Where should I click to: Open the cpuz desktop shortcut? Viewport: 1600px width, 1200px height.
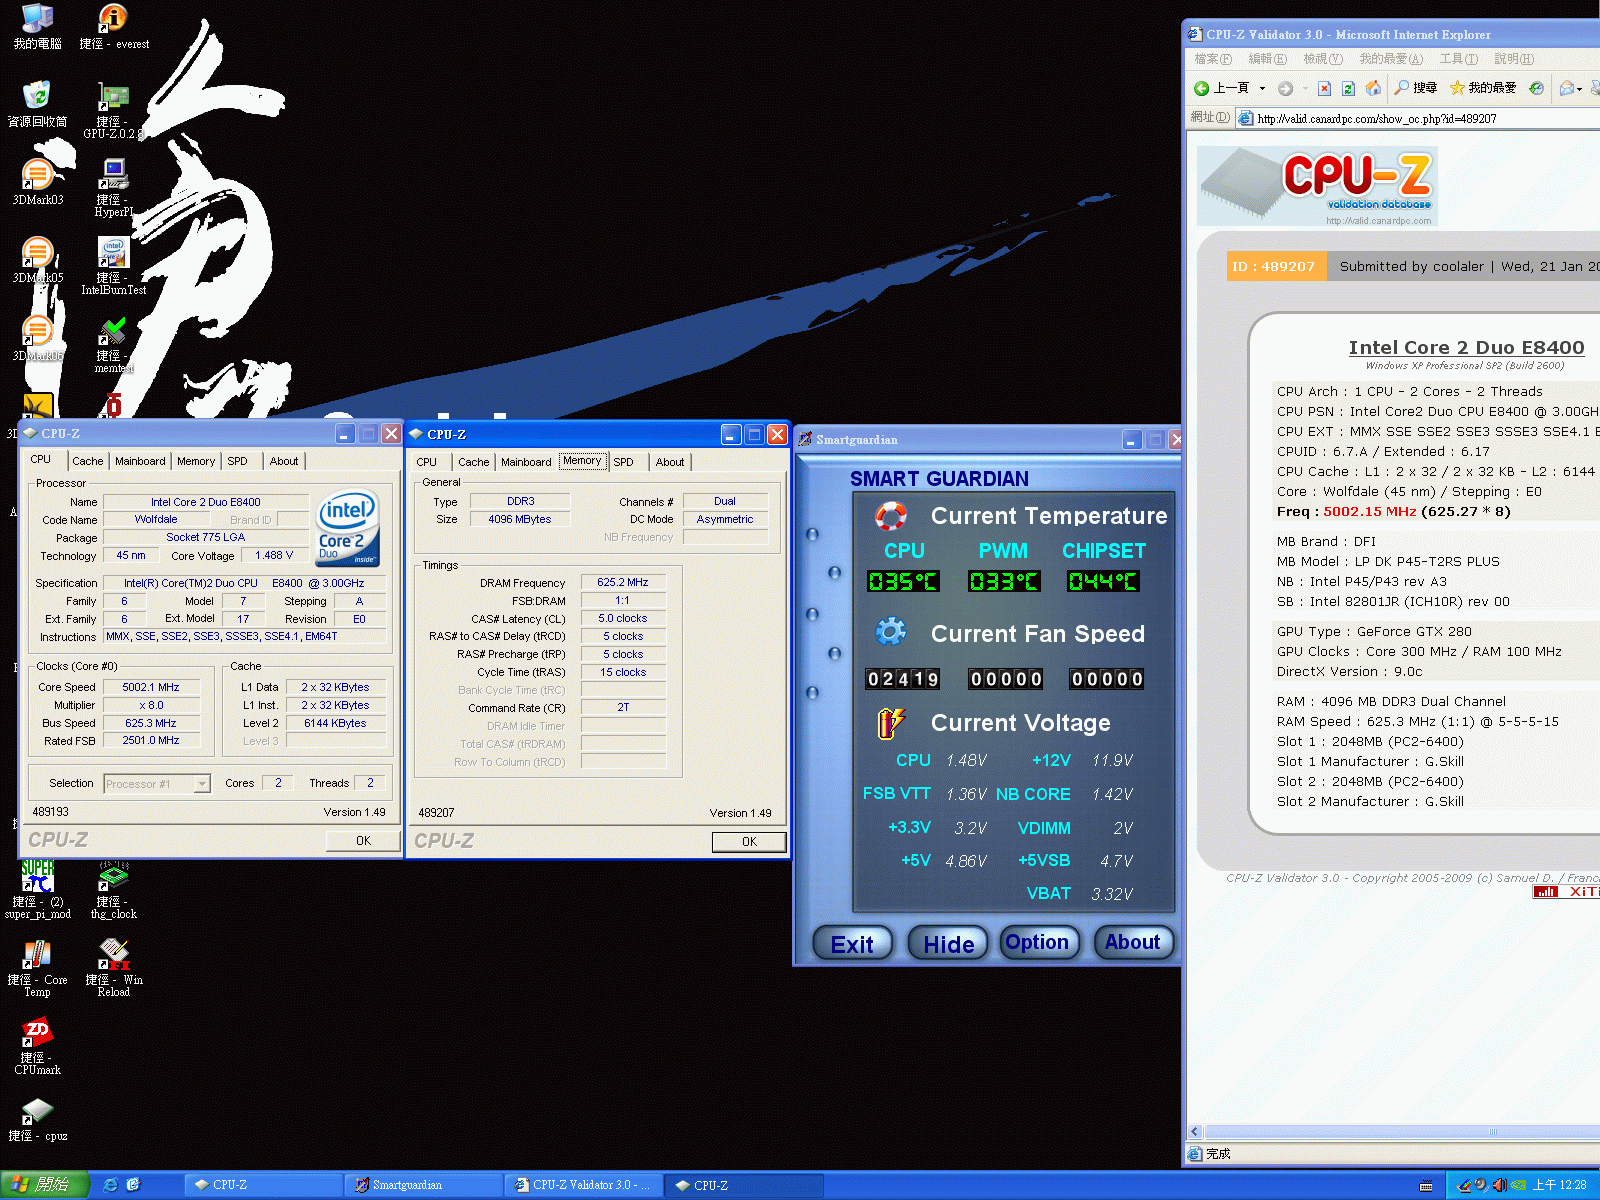37,1118
